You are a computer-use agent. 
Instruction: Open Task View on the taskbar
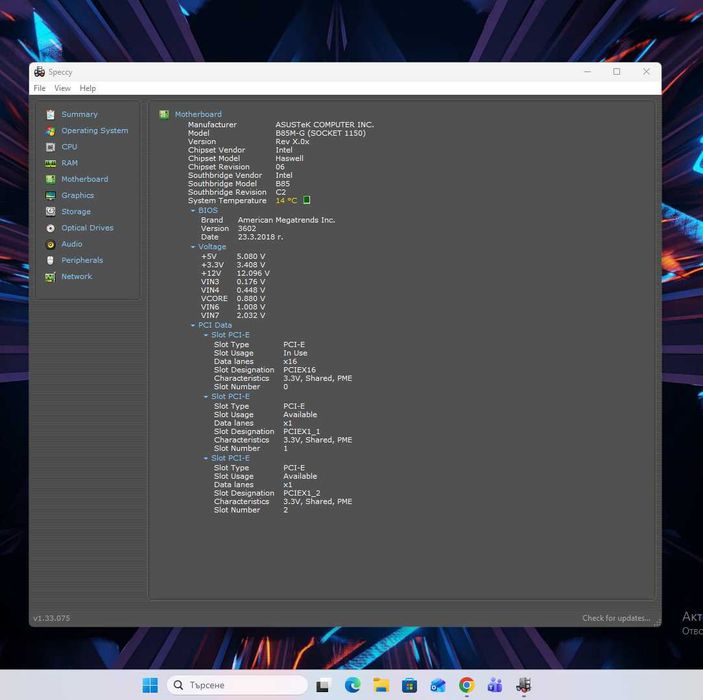(x=323, y=686)
